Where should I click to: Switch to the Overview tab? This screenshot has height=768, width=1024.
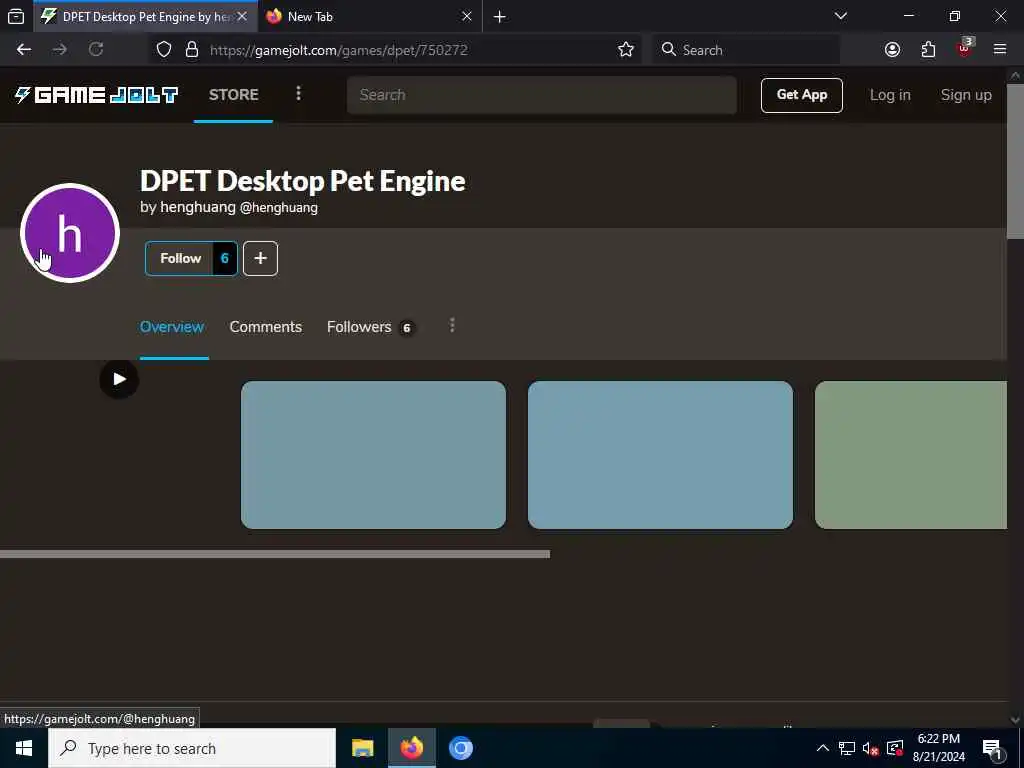point(172,327)
